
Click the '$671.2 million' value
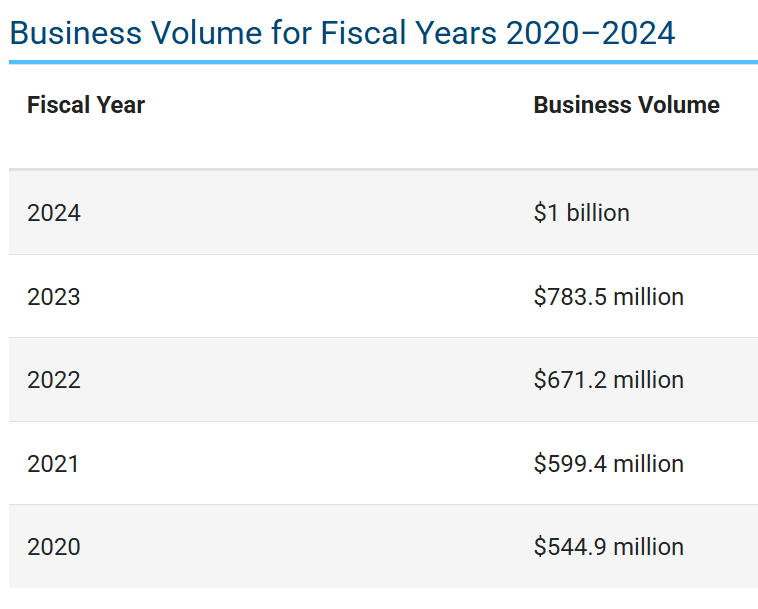[608, 380]
